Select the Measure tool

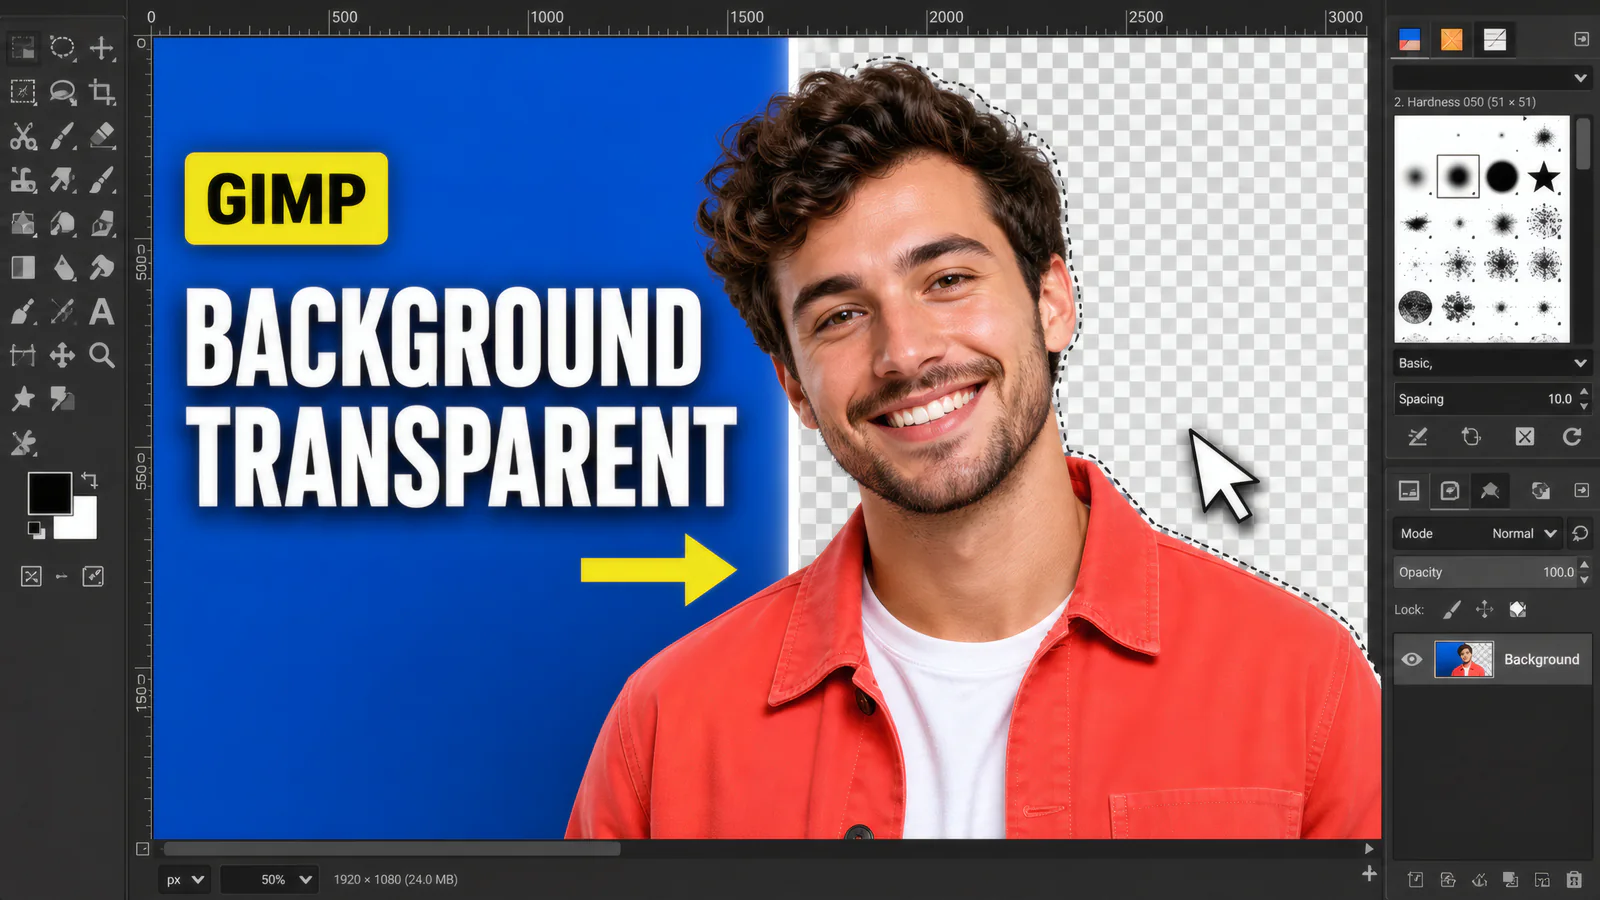click(x=23, y=355)
